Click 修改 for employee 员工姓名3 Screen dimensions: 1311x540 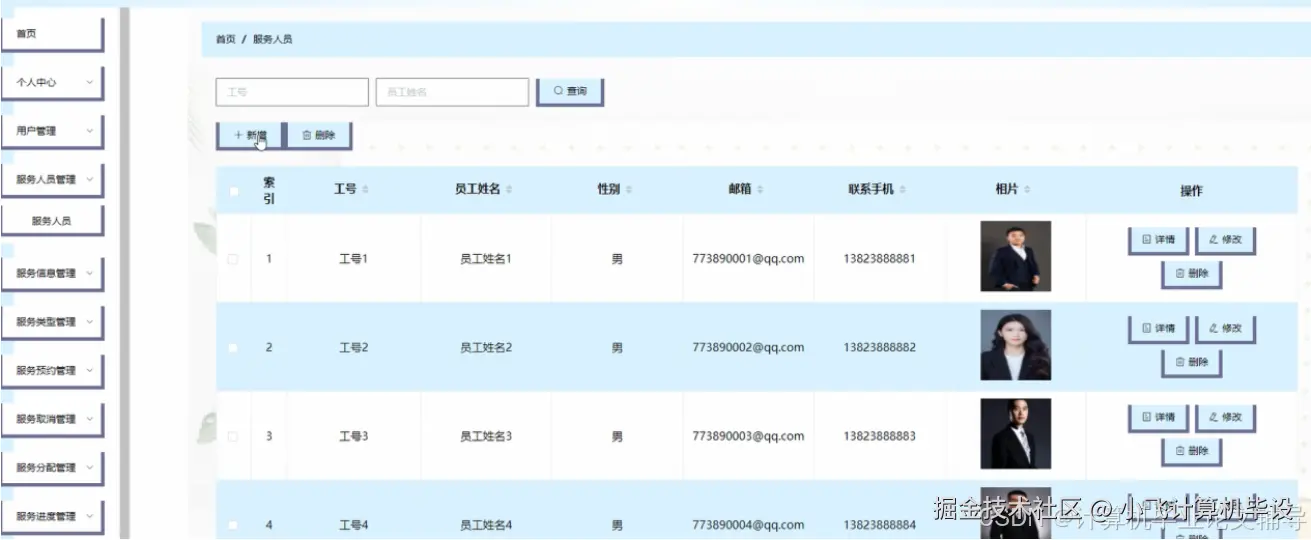click(1225, 417)
